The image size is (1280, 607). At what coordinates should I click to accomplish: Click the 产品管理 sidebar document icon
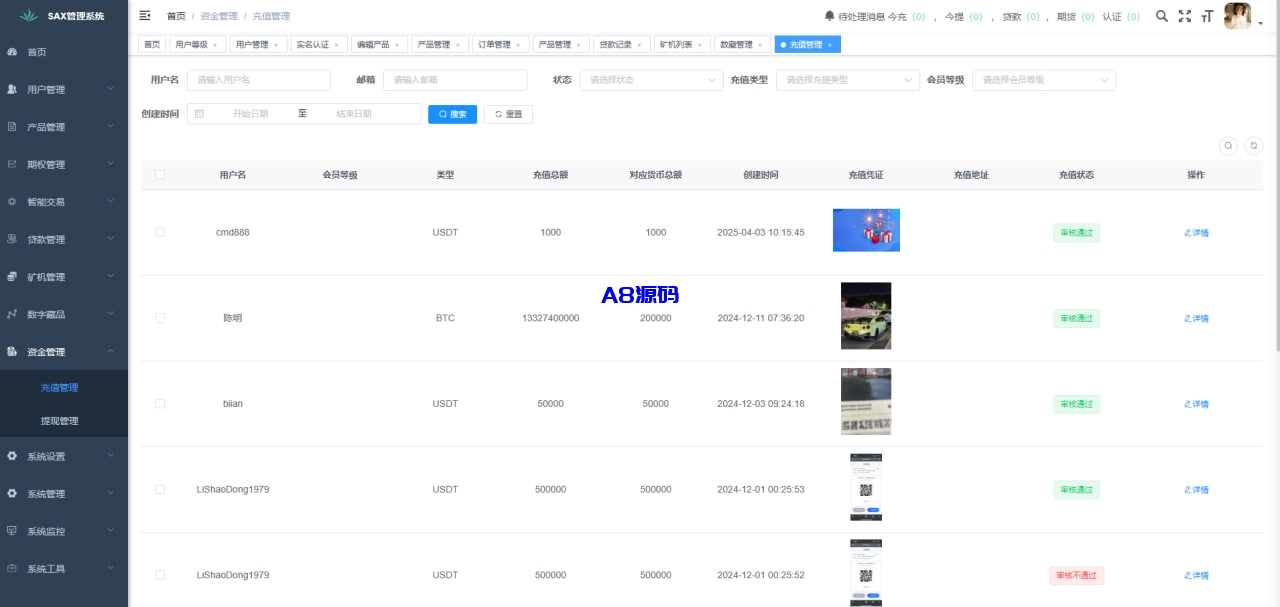click(12, 127)
